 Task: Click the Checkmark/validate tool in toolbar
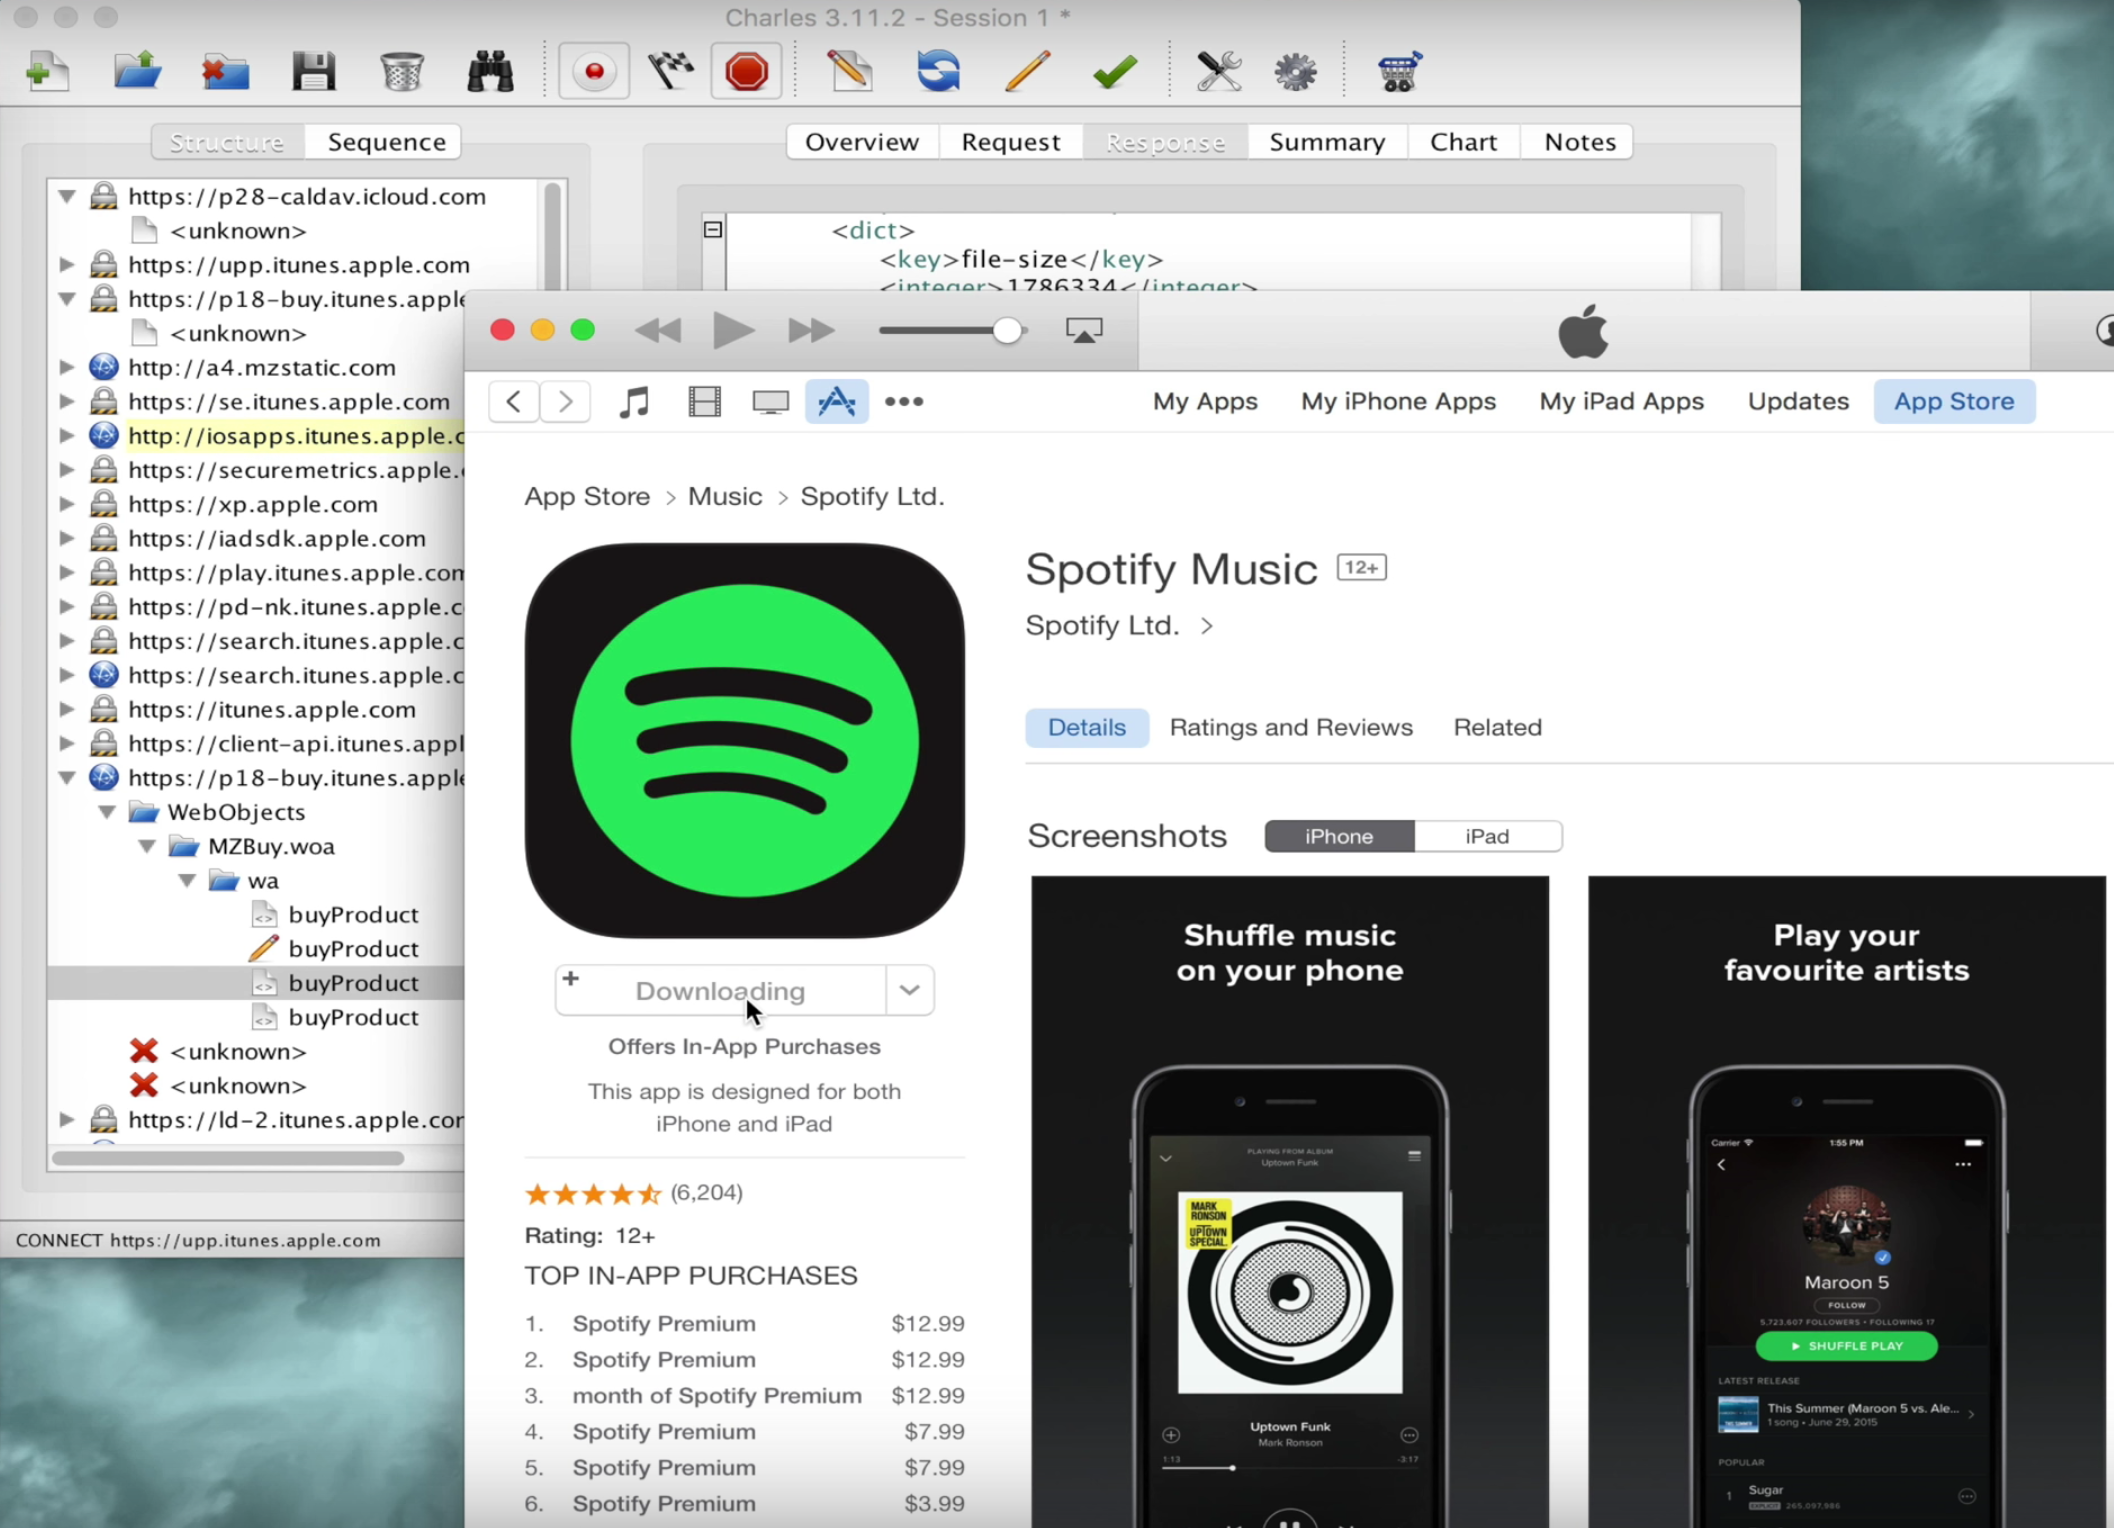[x=1116, y=69]
